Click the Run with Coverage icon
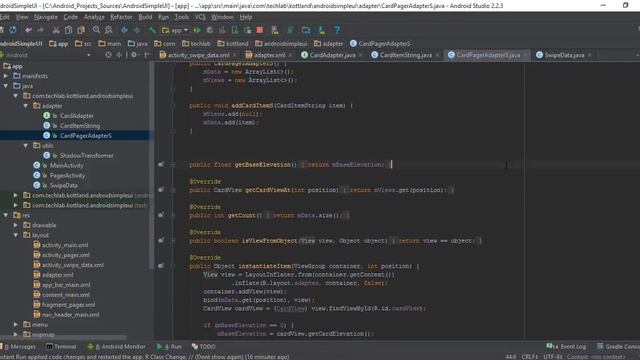Viewport: 640px width, 360px height. tap(222, 30)
